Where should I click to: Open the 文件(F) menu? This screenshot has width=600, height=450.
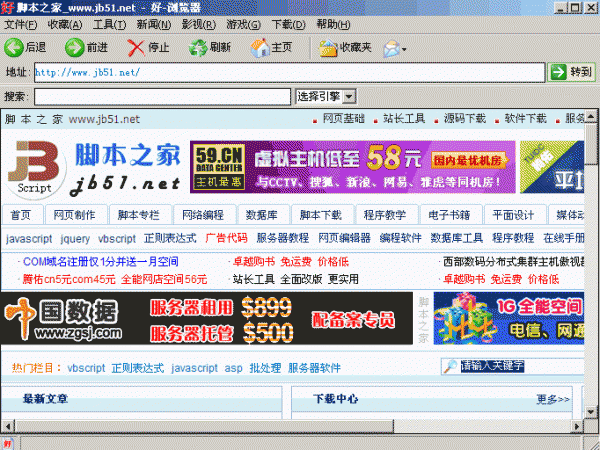coord(20,25)
